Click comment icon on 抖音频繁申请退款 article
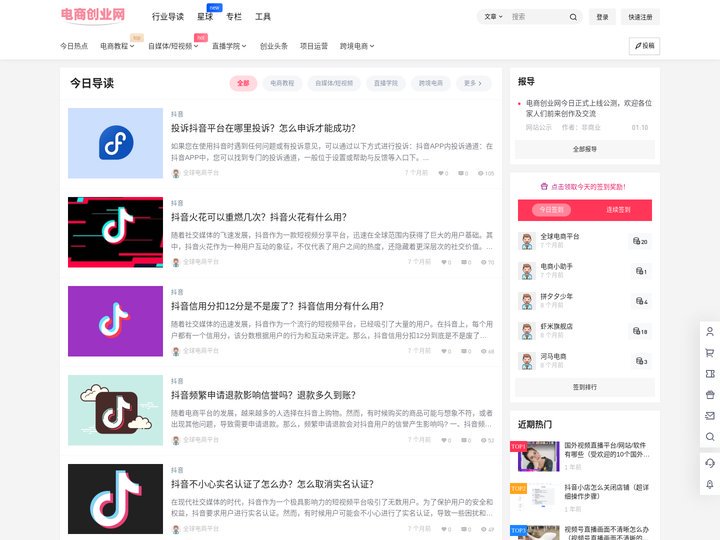Screen dimensions: 720x540 click(x=464, y=440)
